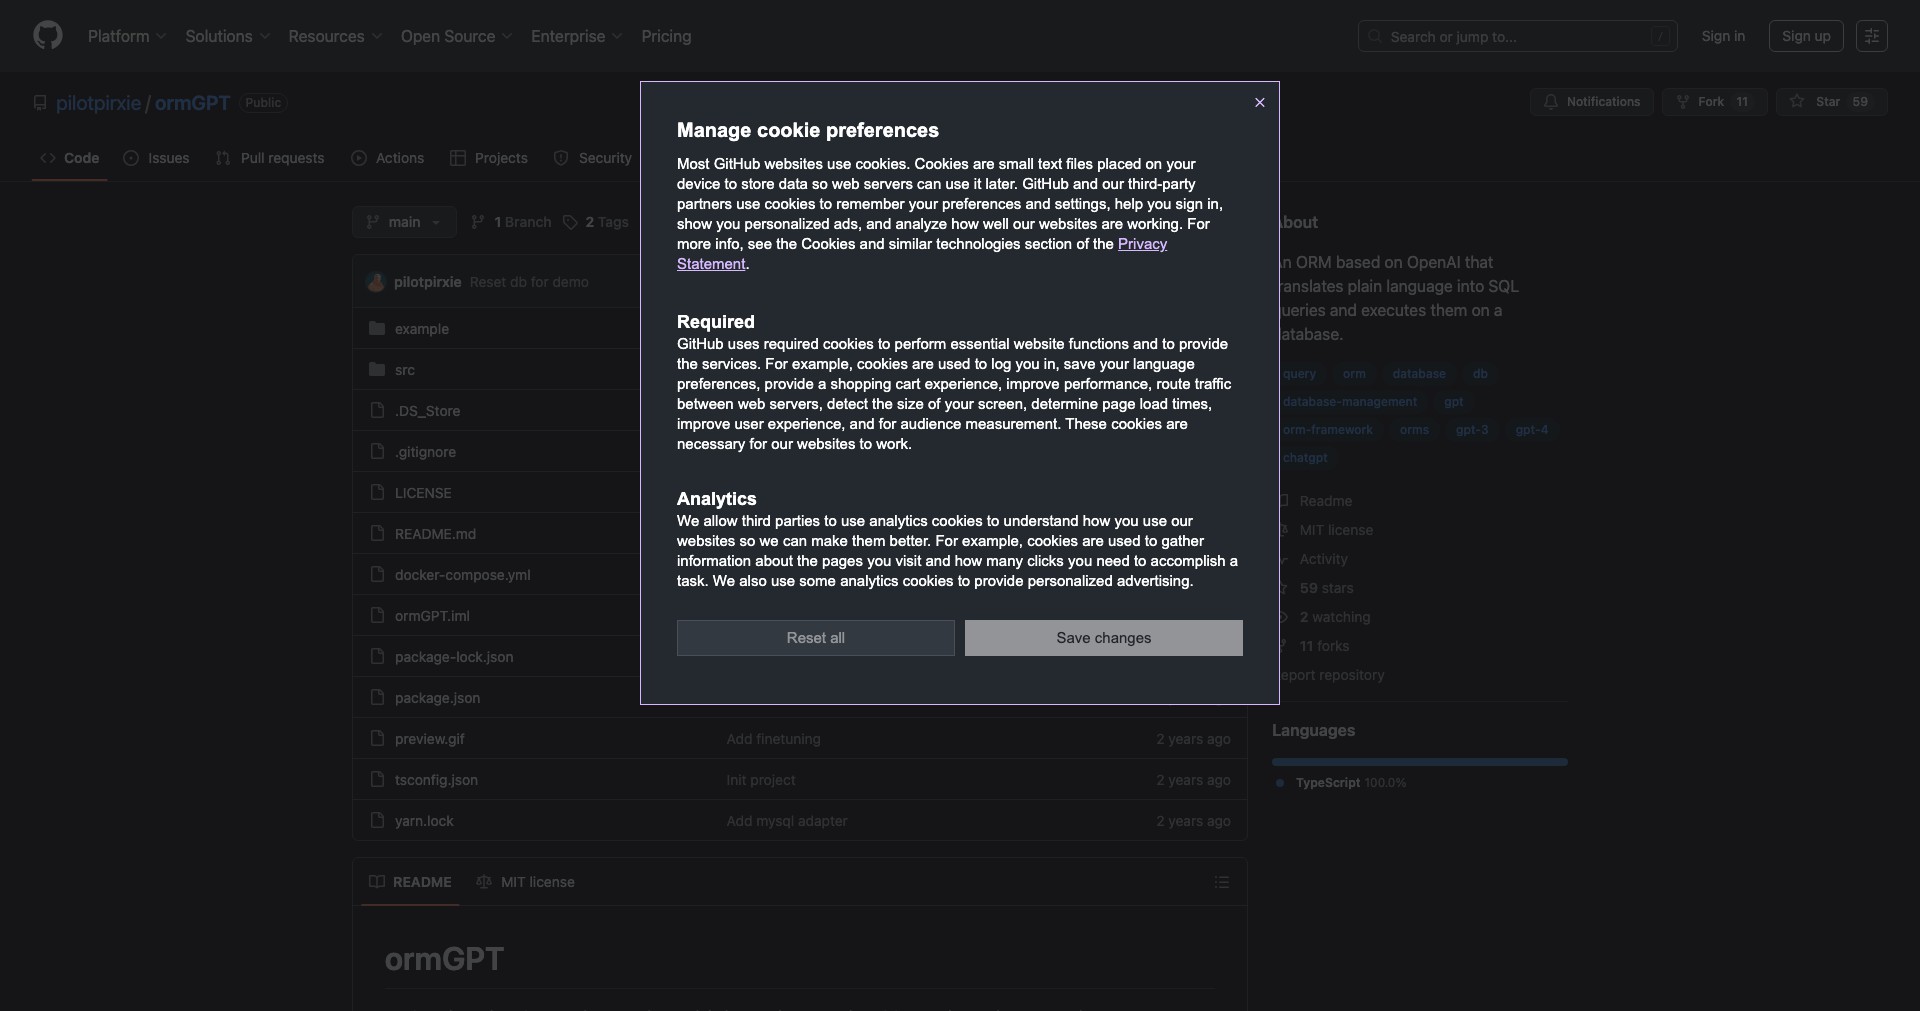The height and width of the screenshot is (1011, 1920).
Task: Expand the Solutions menu
Action: click(x=227, y=36)
